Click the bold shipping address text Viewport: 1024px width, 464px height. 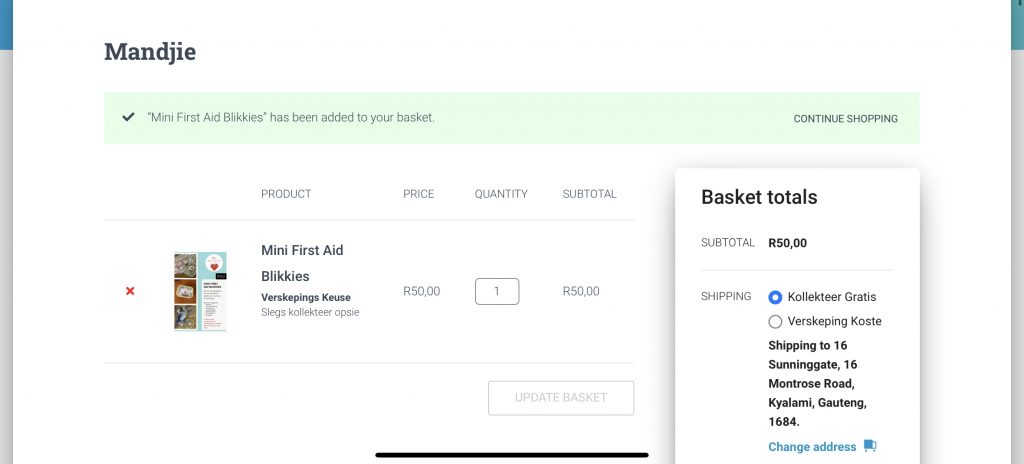pos(818,384)
